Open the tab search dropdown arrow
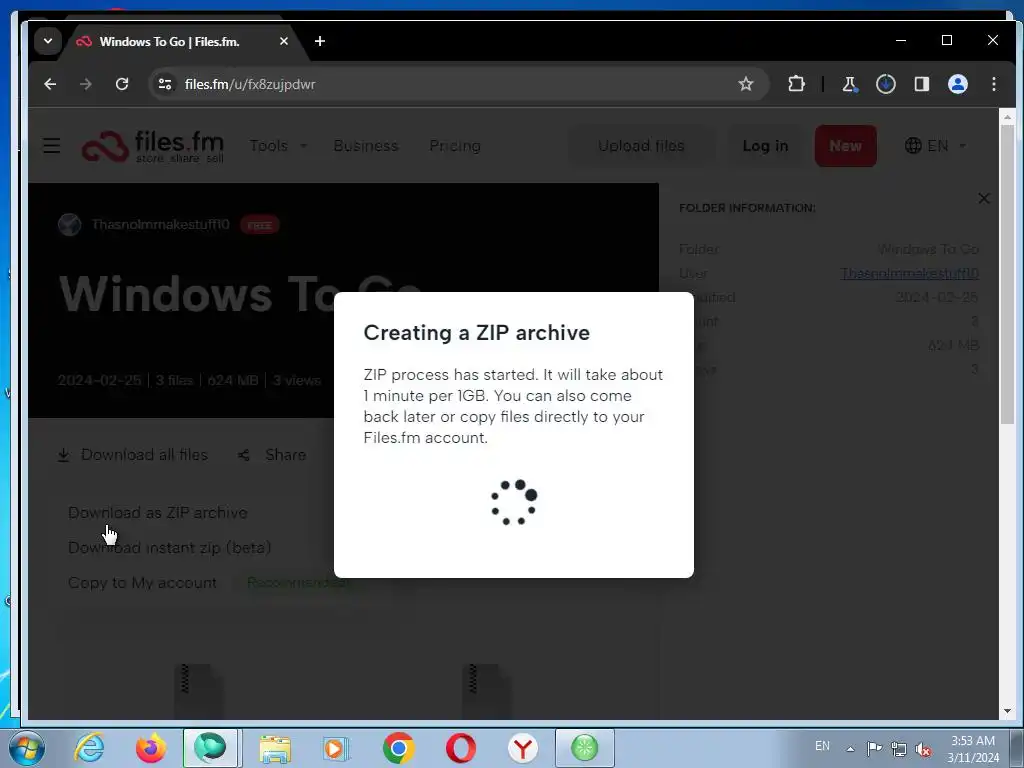The width and height of the screenshot is (1024, 768). (48, 41)
